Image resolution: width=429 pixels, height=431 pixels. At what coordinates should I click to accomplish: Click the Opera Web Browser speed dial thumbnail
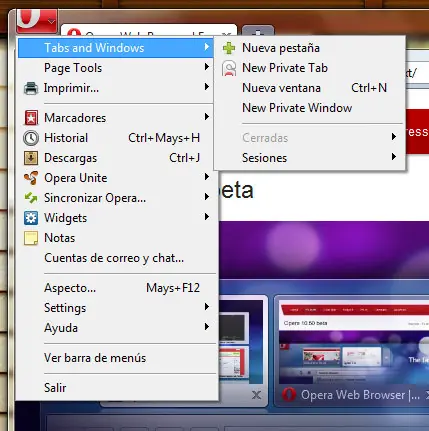352,351
